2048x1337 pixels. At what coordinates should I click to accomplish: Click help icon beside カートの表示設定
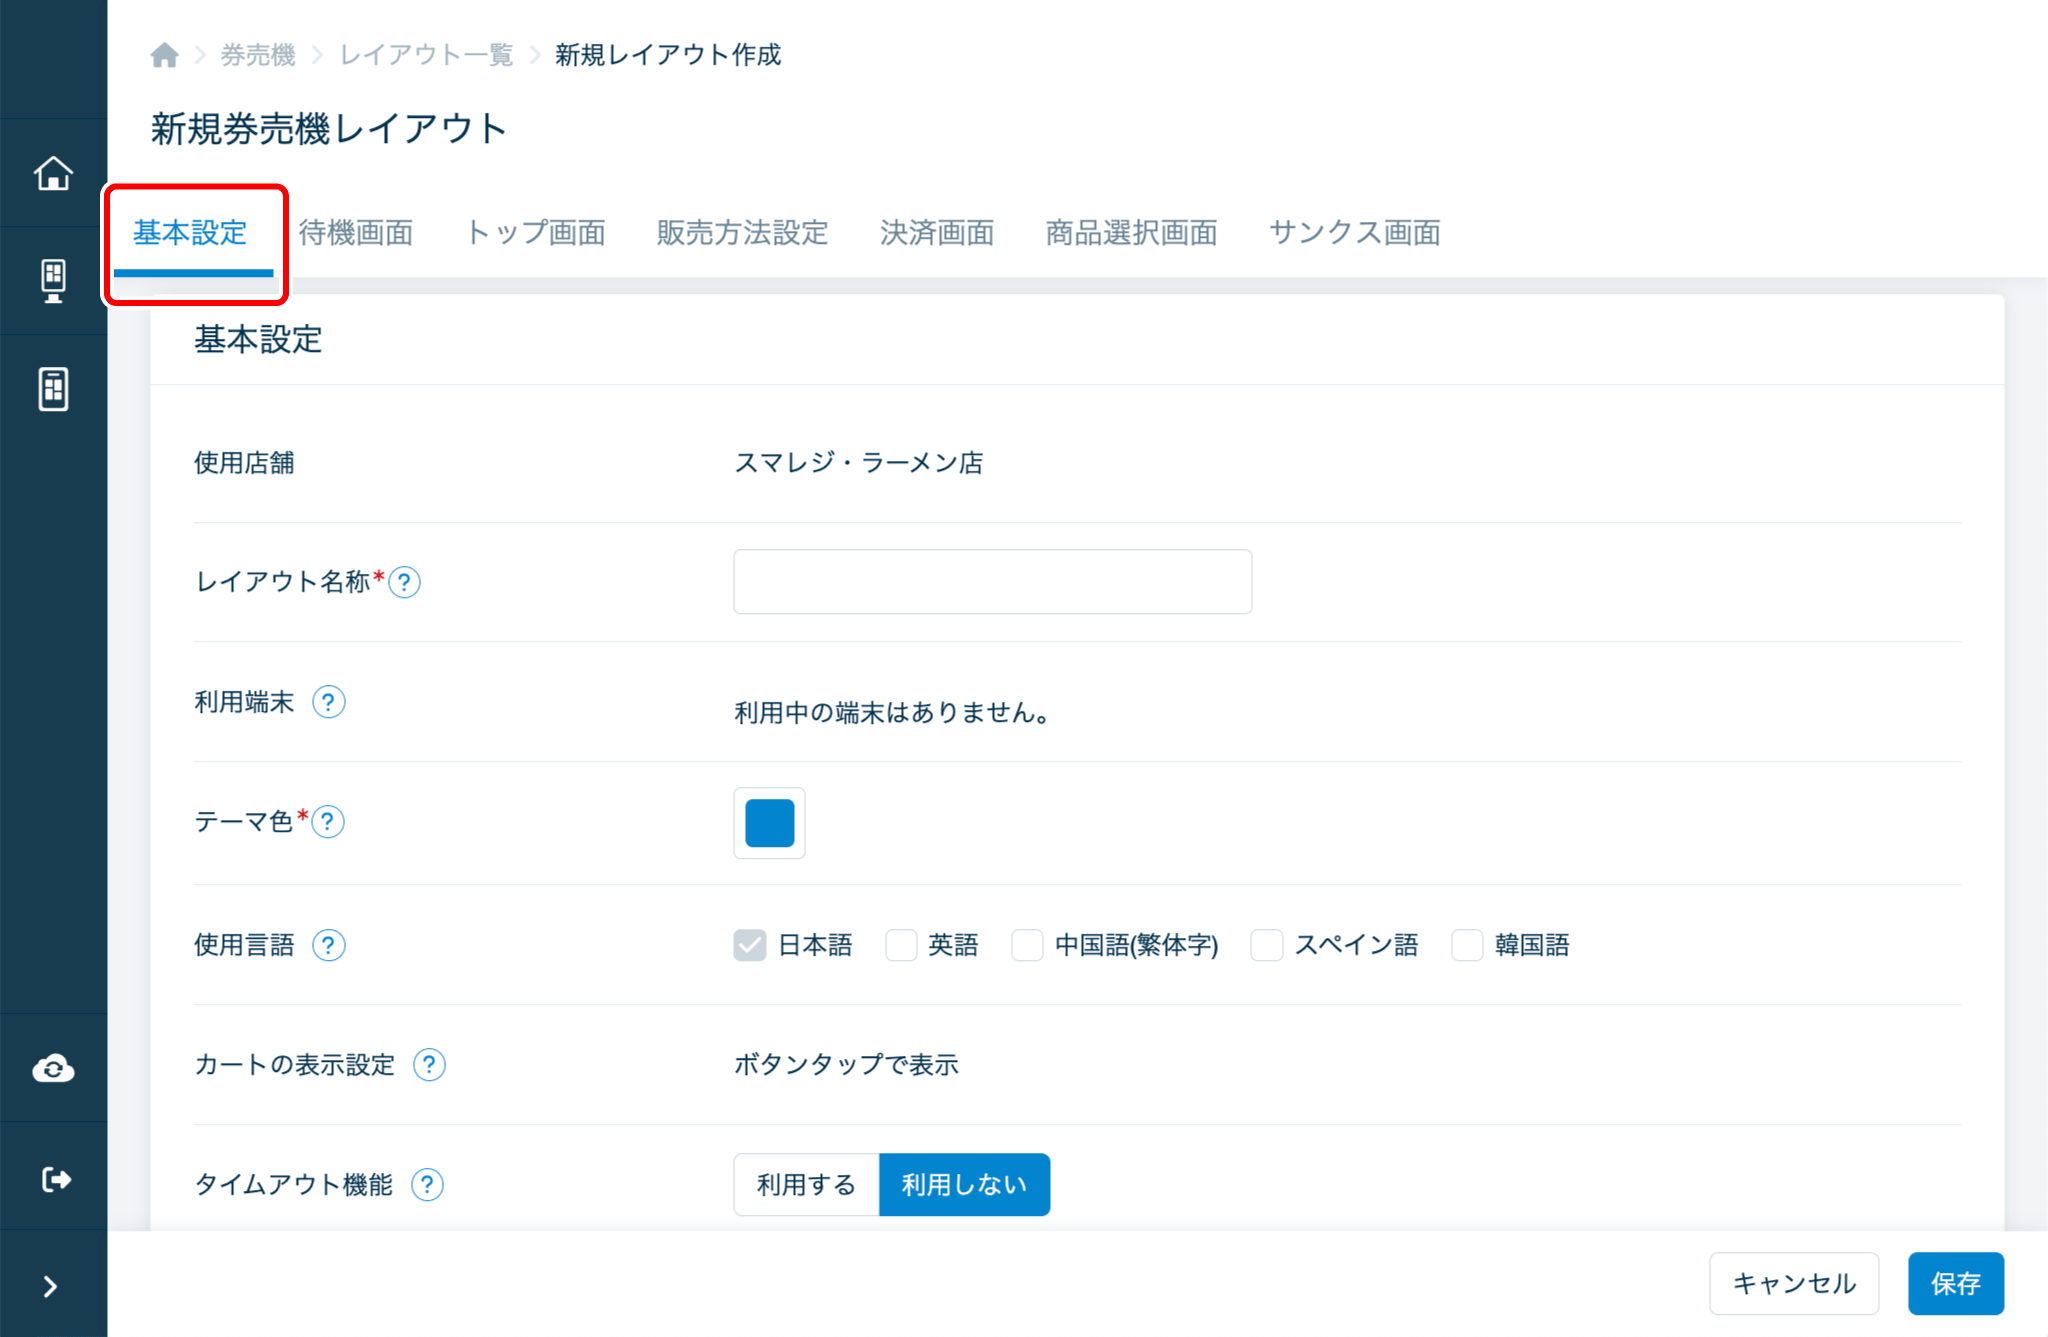pos(429,1065)
